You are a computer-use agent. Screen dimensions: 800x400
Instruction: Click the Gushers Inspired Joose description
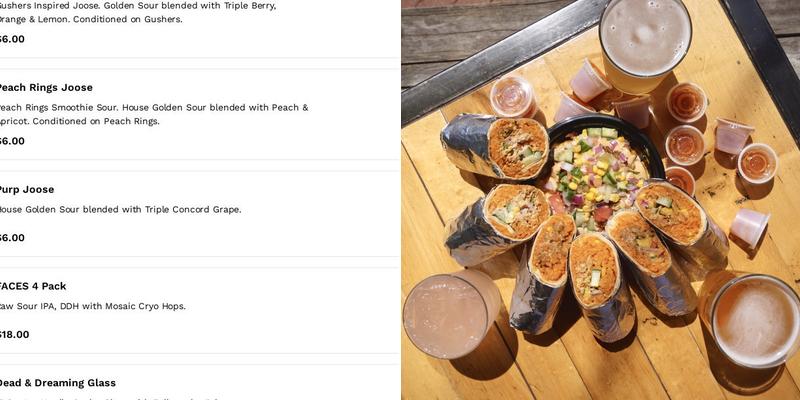138,12
